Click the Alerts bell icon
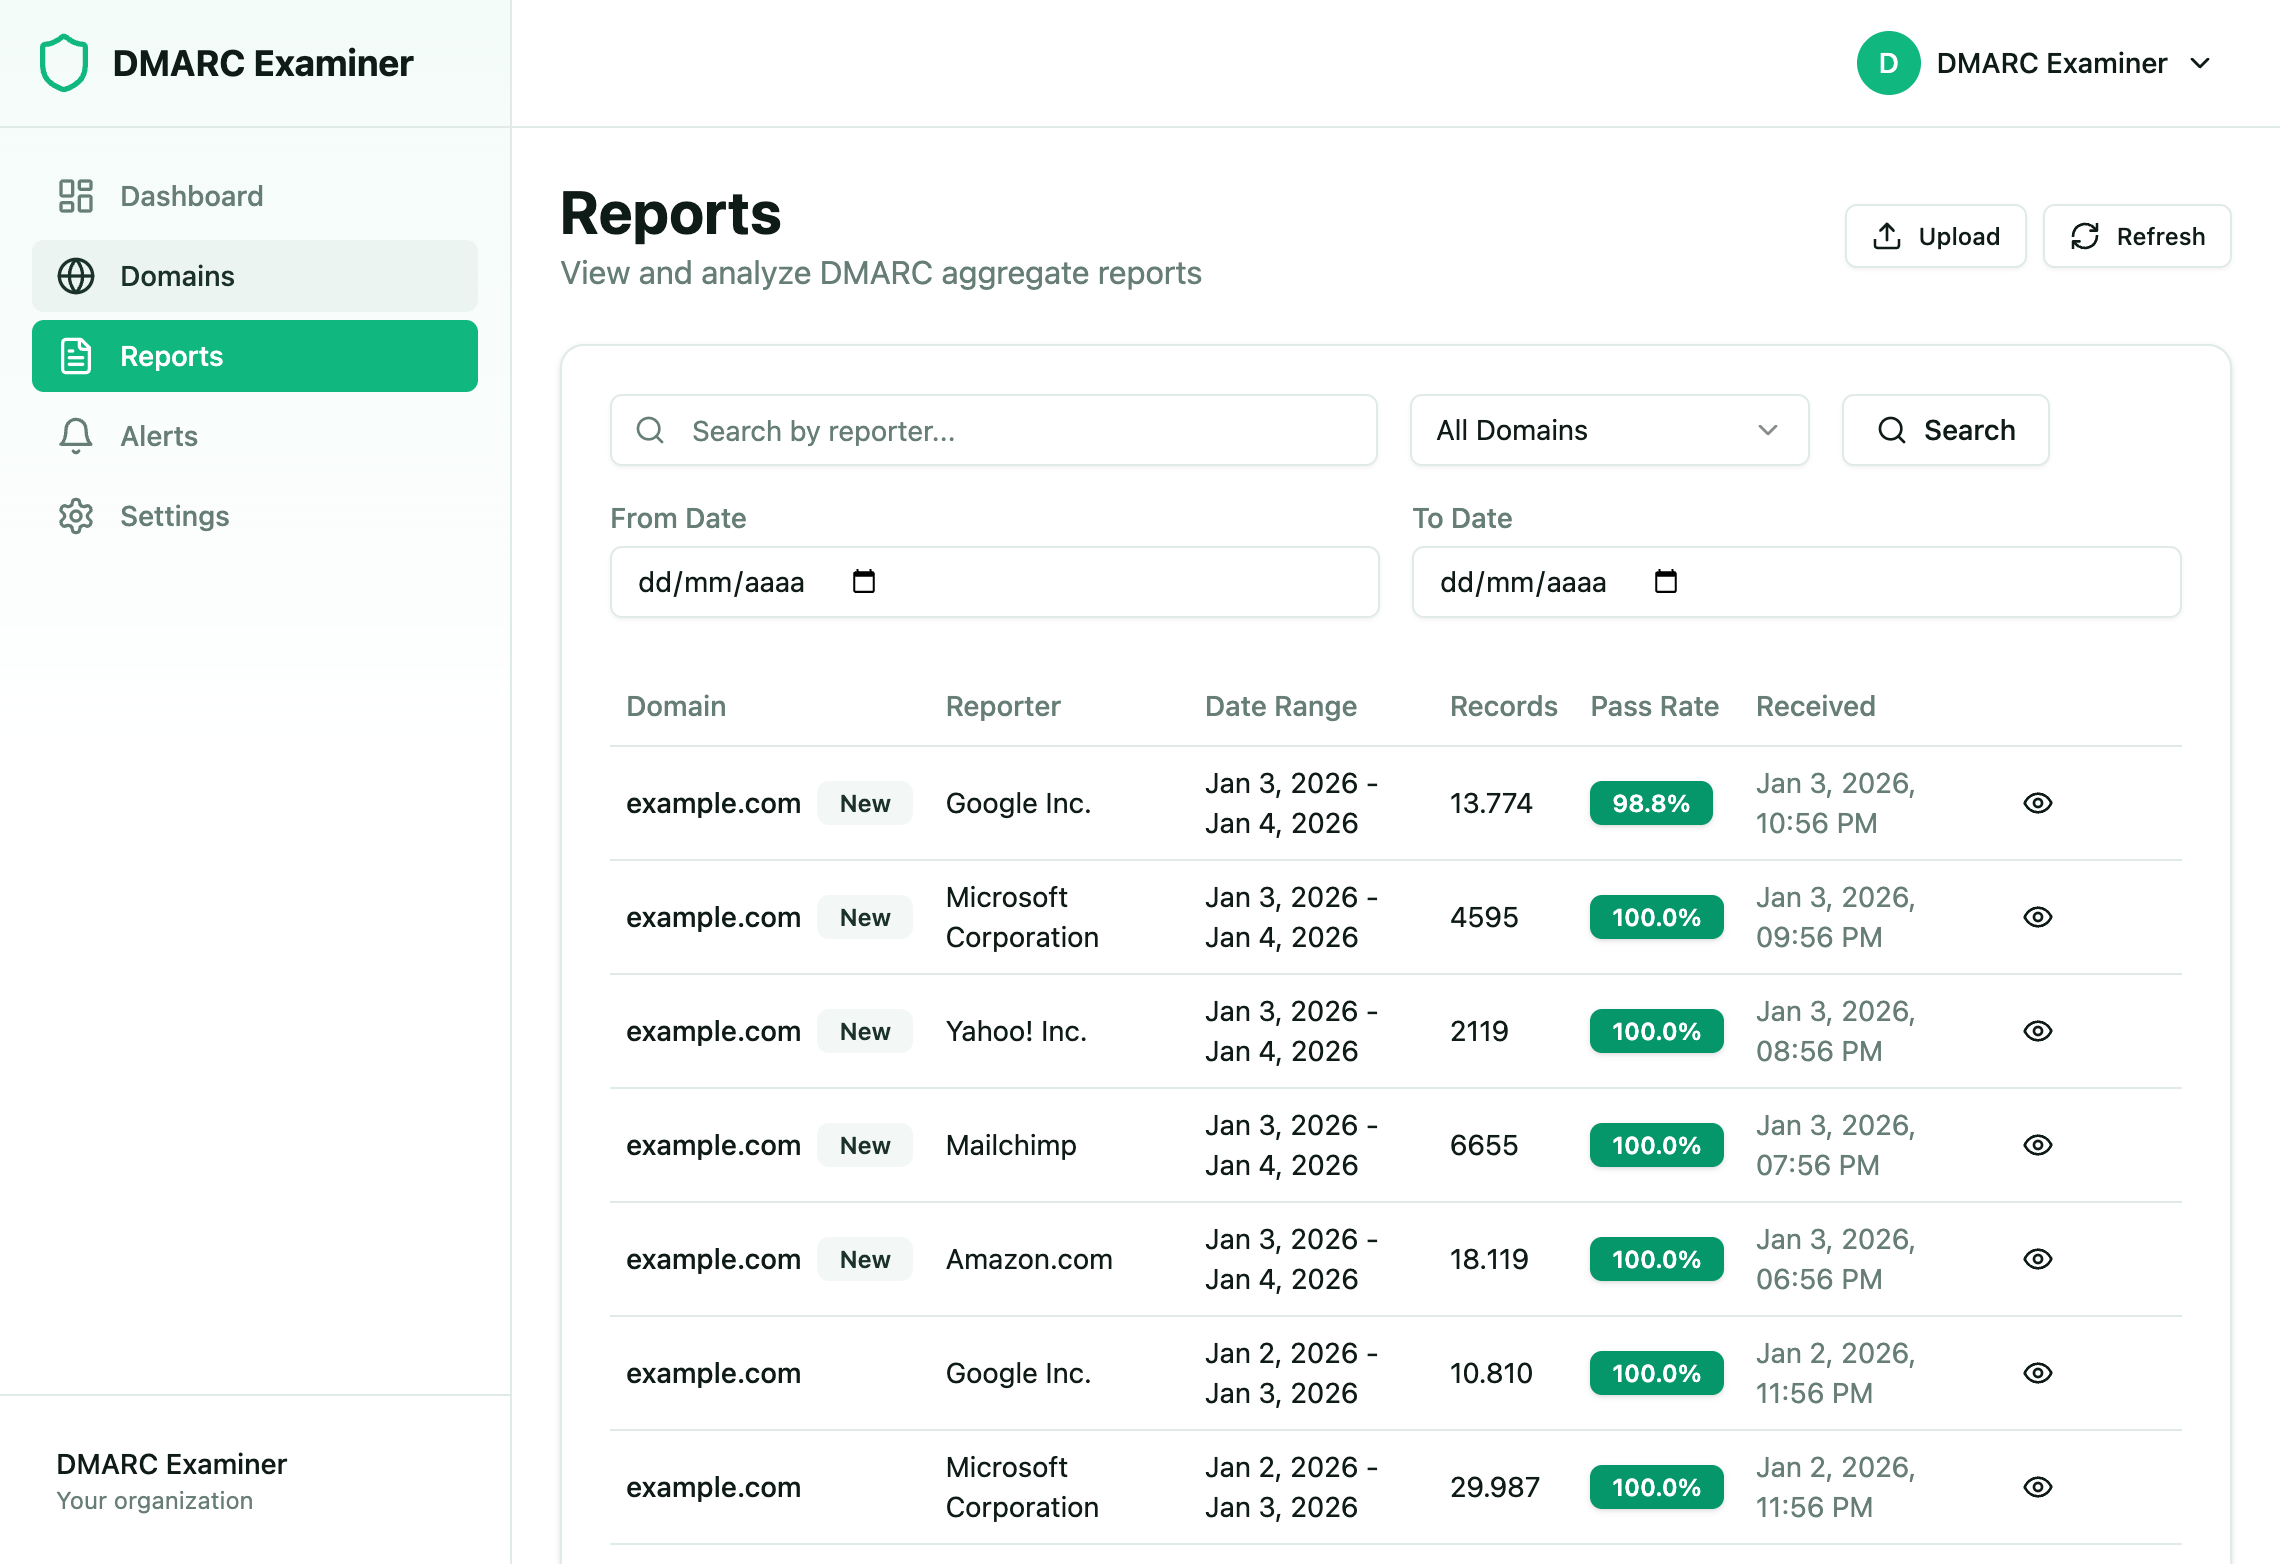The height and width of the screenshot is (1564, 2280). point(75,436)
